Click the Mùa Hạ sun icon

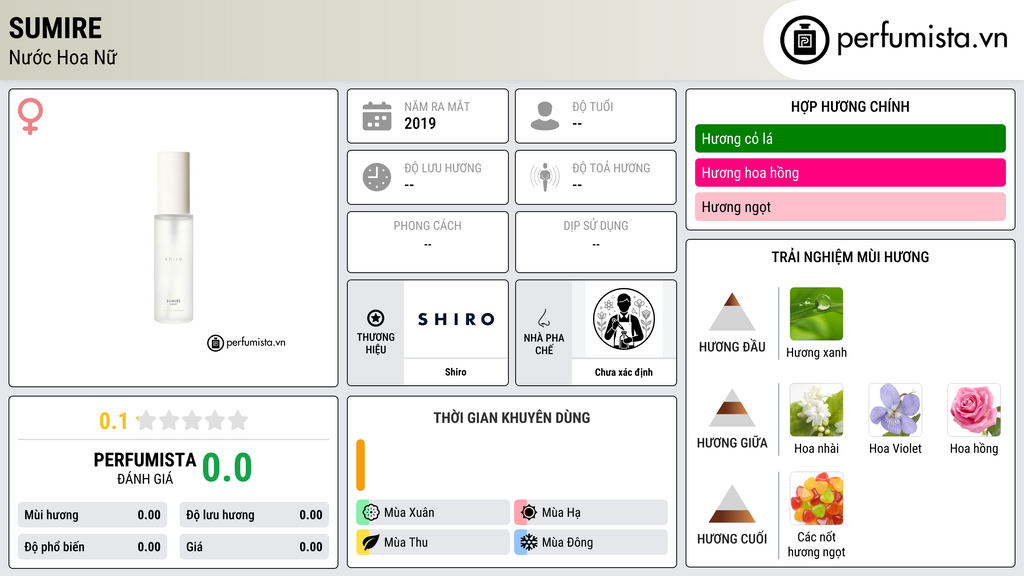(529, 513)
